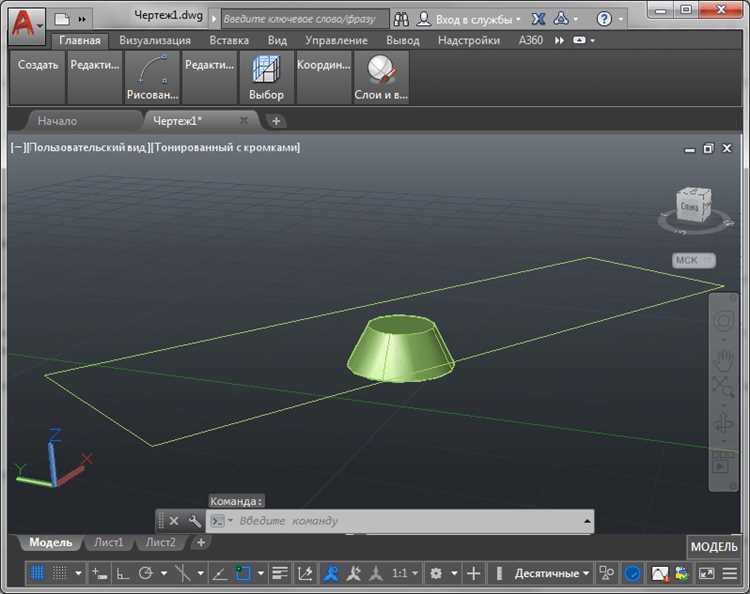
Task: Click the navigation bar Pan hand icon
Action: [x=723, y=361]
